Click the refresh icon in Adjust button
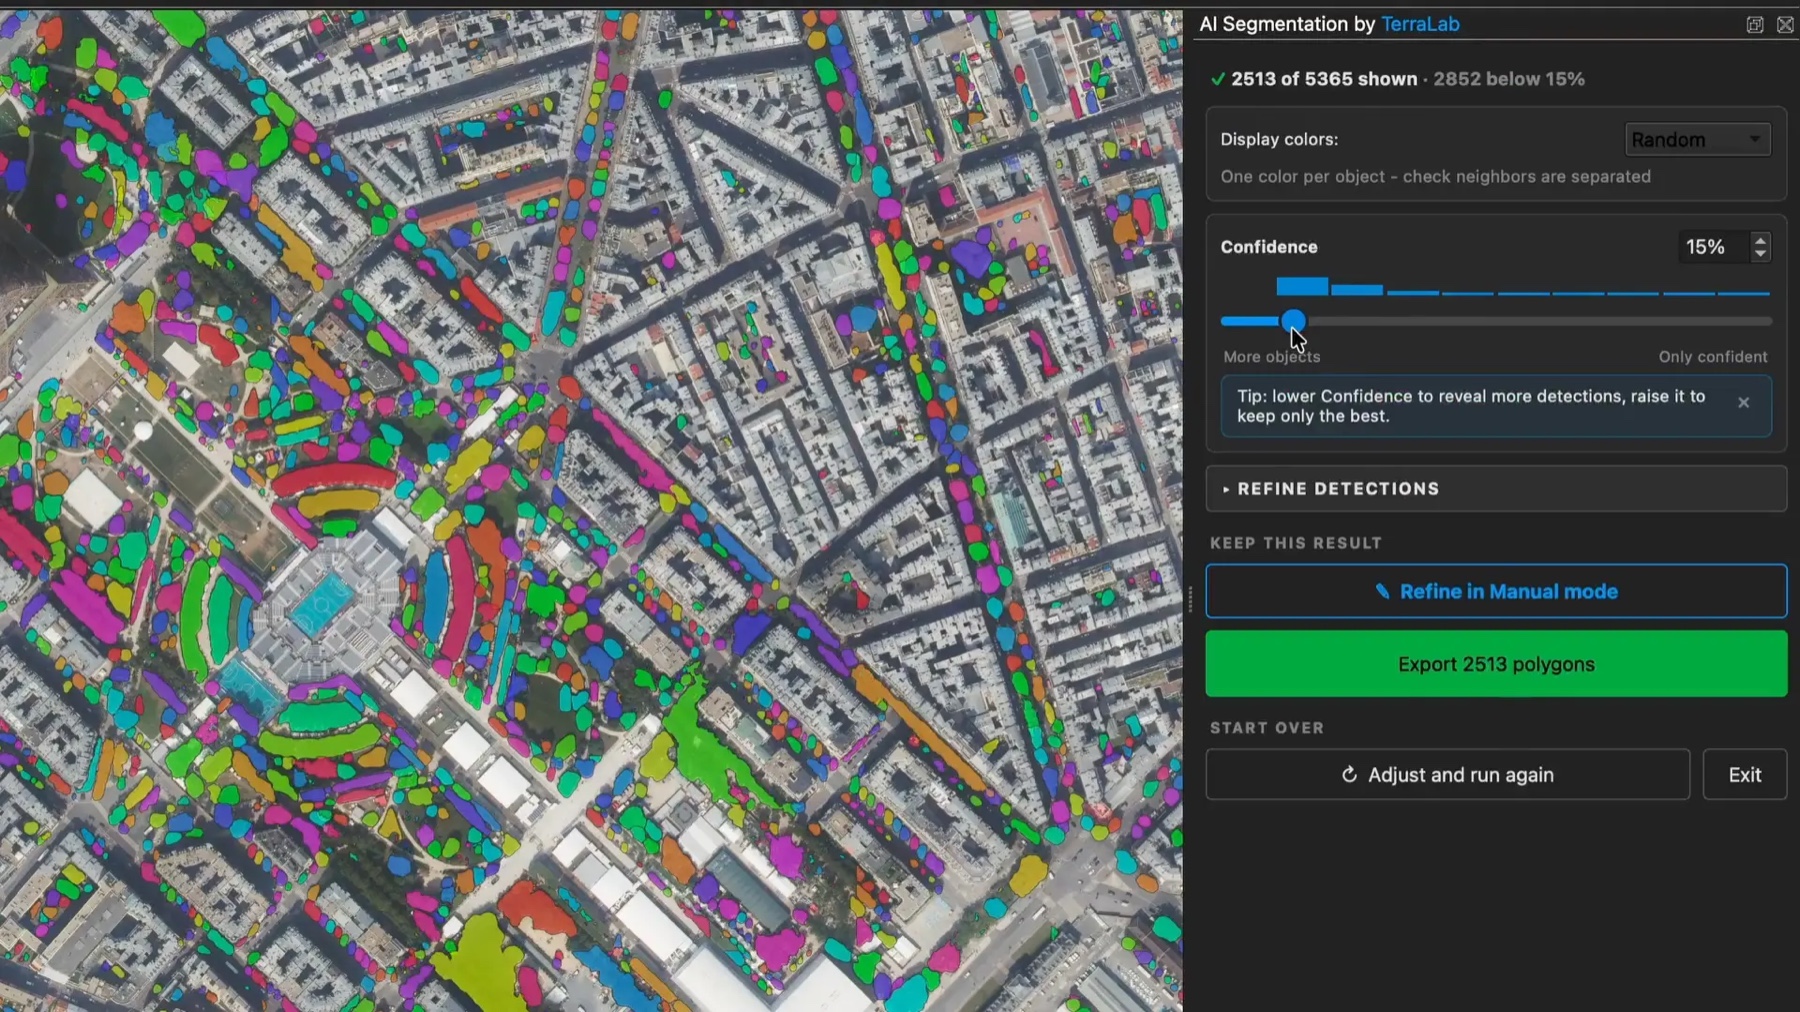The height and width of the screenshot is (1012, 1800). click(x=1349, y=775)
